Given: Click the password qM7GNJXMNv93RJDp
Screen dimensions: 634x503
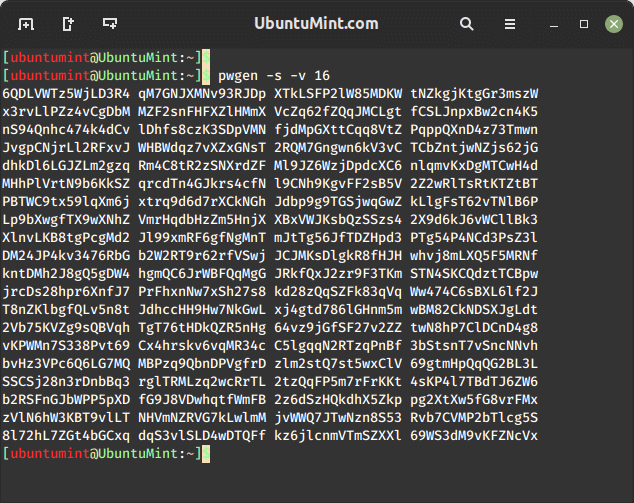Looking at the screenshot, I should coord(202,94).
